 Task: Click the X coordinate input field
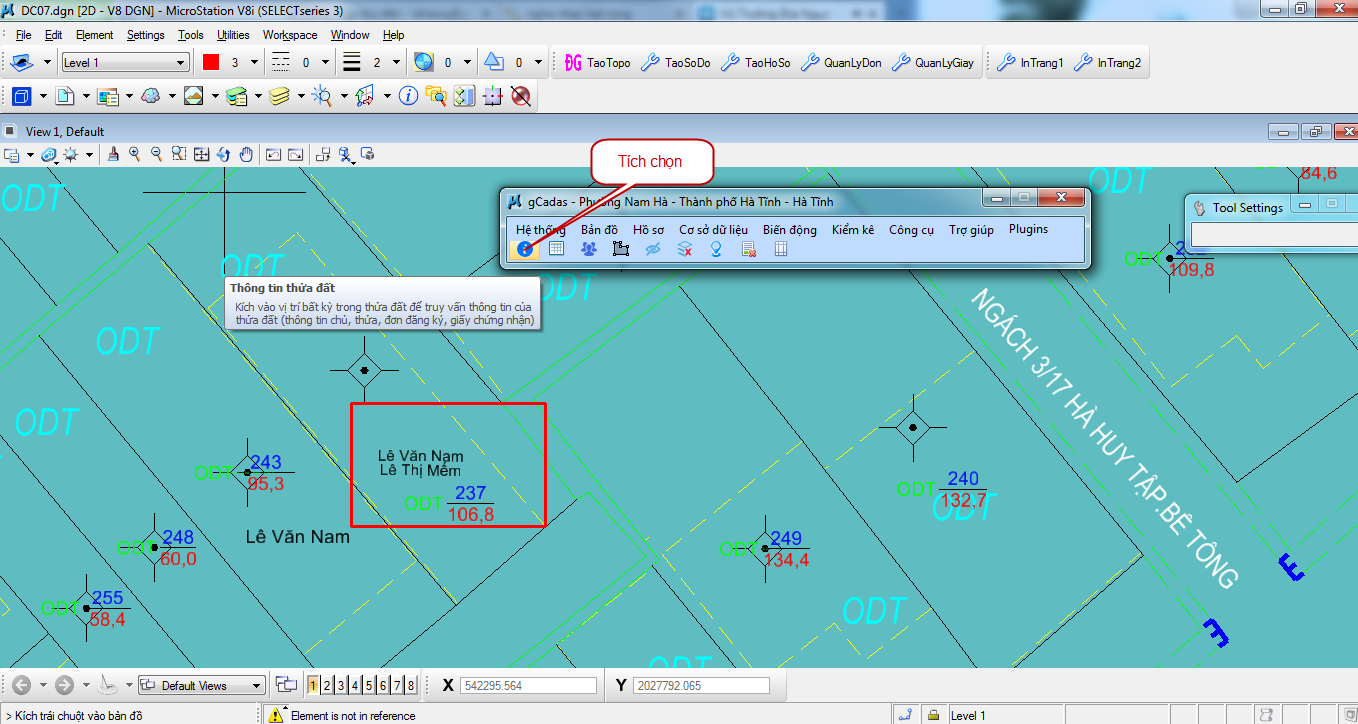527,686
